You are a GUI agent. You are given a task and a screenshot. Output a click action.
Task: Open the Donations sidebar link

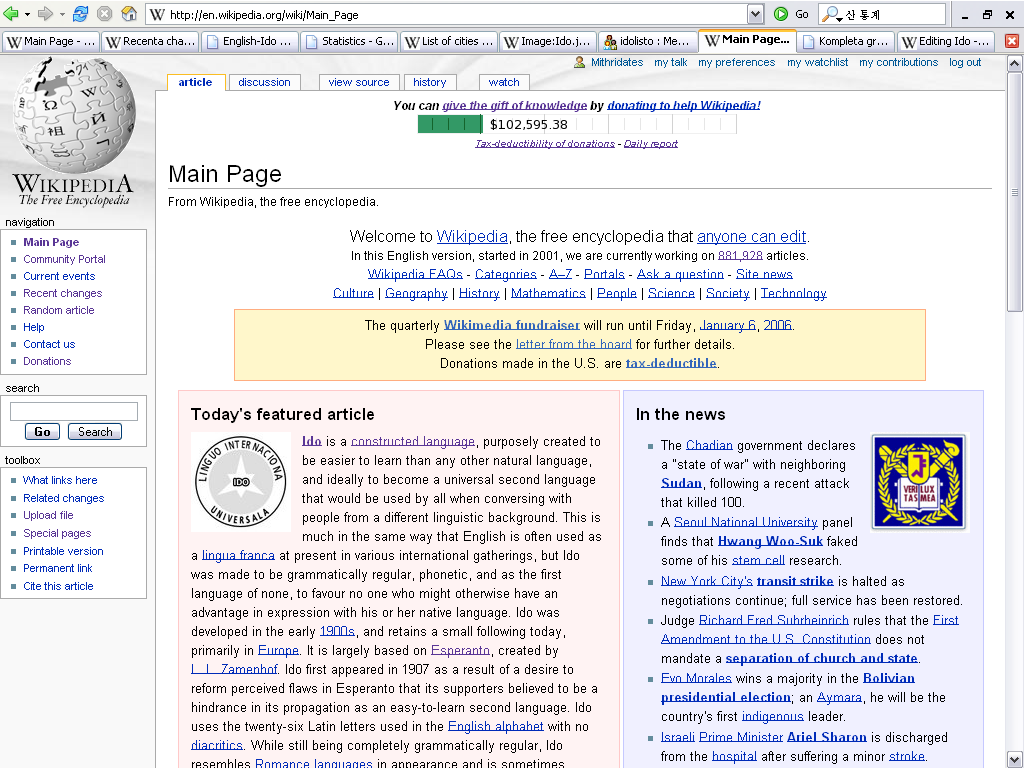click(x=47, y=361)
